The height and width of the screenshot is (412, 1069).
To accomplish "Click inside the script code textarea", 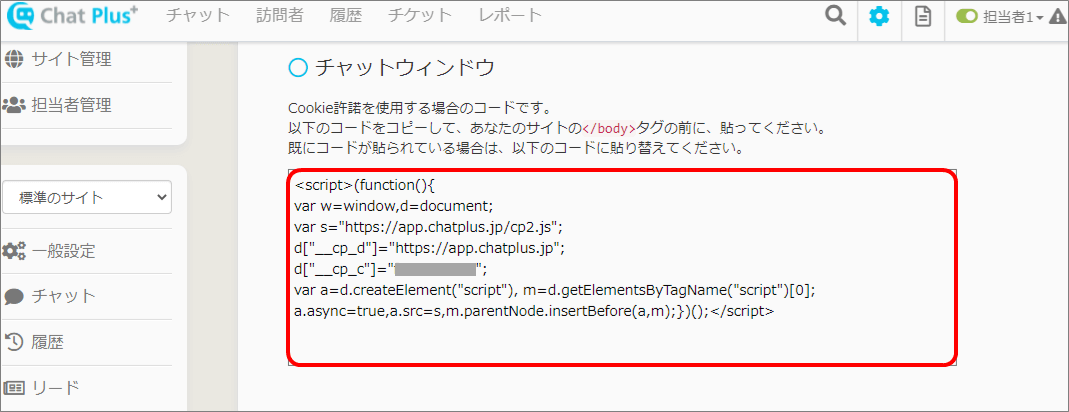I will [x=622, y=267].
